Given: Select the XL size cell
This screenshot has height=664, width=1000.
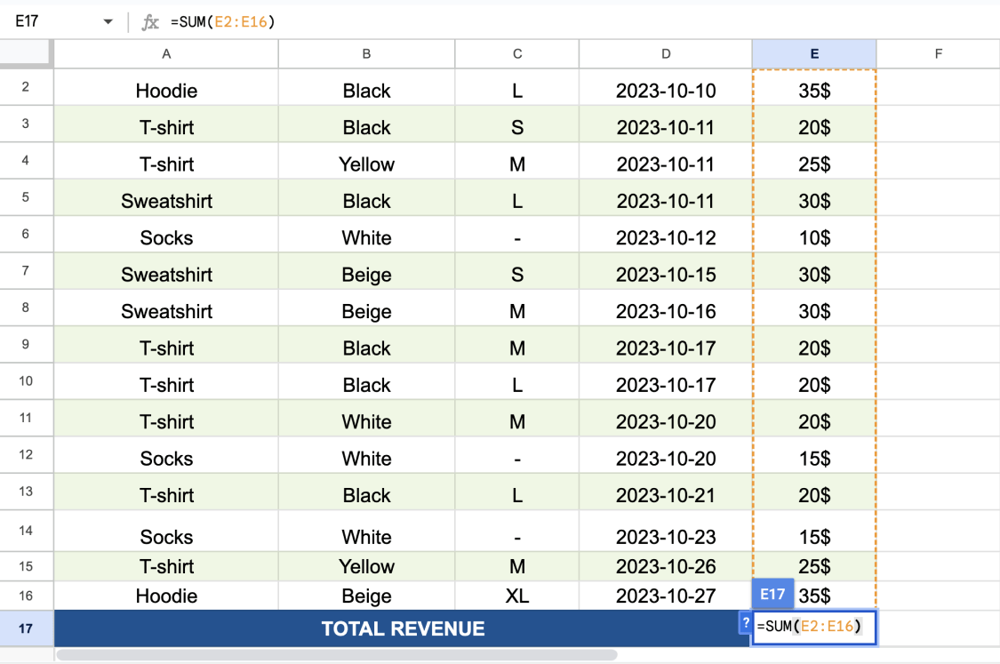Looking at the screenshot, I should pyautogui.click(x=517, y=596).
